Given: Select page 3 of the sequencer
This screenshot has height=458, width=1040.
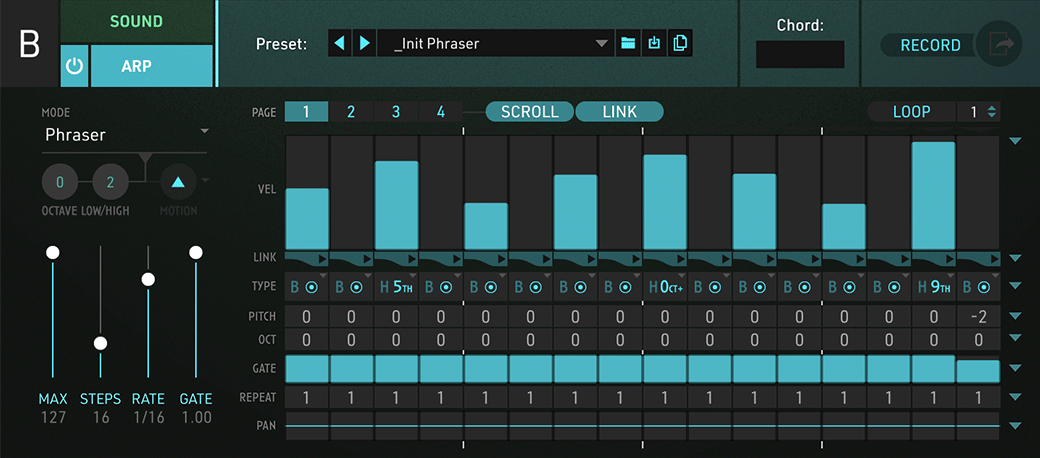Looking at the screenshot, I should click(x=396, y=112).
